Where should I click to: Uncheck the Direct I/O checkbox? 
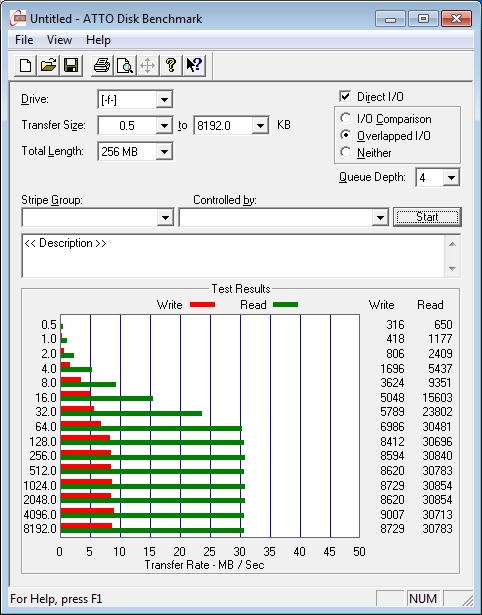(345, 96)
